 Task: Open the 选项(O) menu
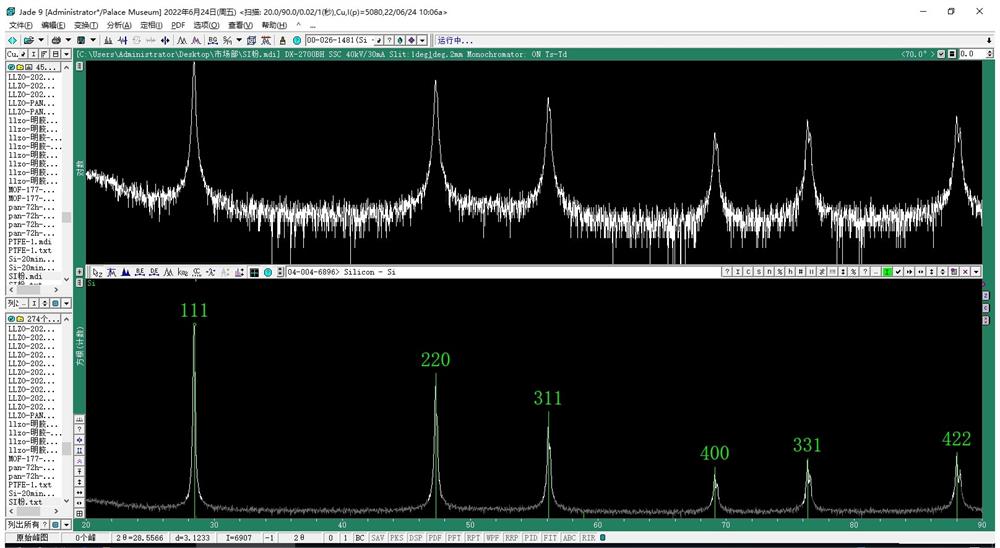[x=207, y=25]
